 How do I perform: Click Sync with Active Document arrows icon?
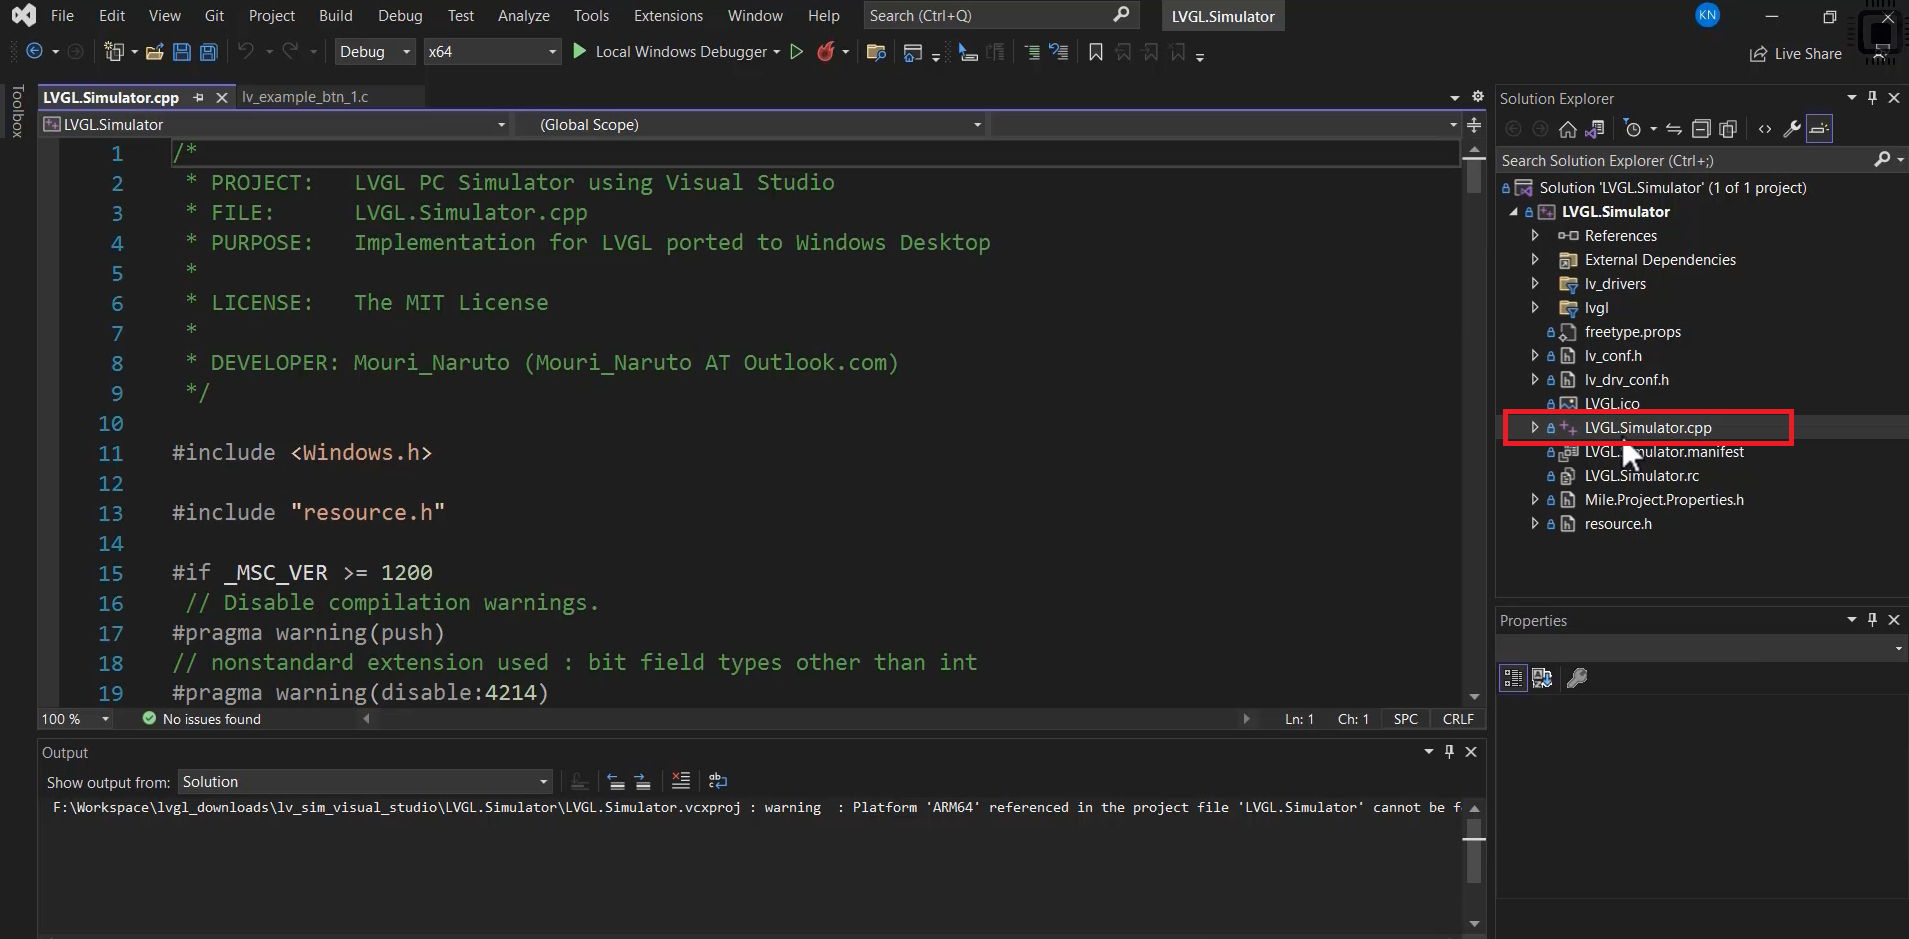click(x=1674, y=129)
